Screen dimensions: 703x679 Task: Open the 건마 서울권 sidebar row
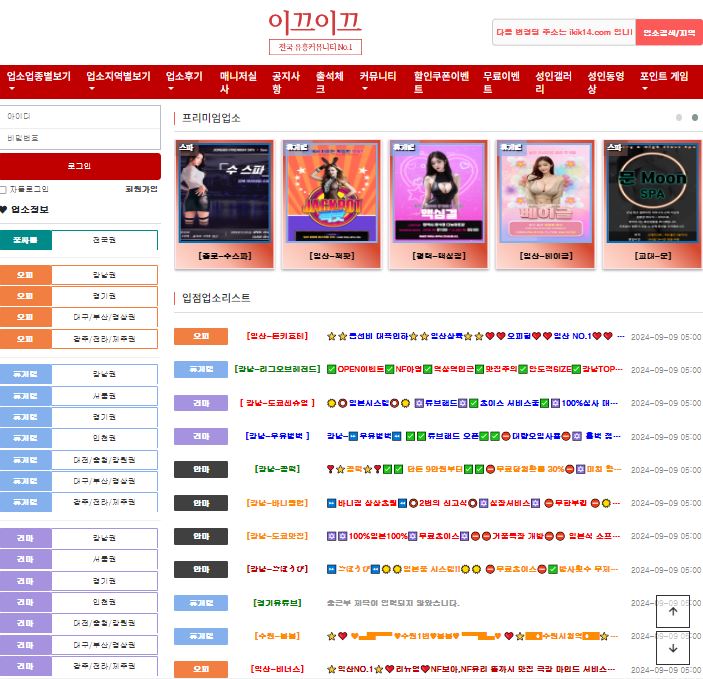[x=79, y=559]
